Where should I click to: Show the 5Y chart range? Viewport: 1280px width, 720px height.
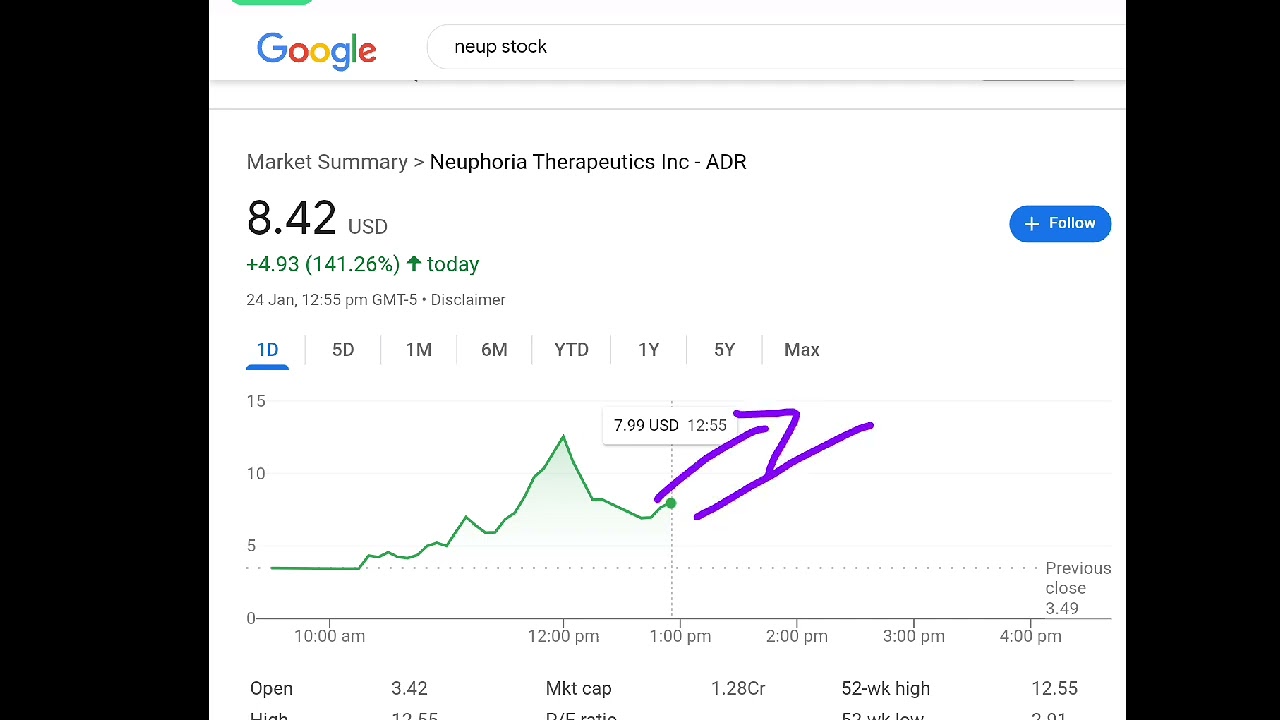[725, 350]
